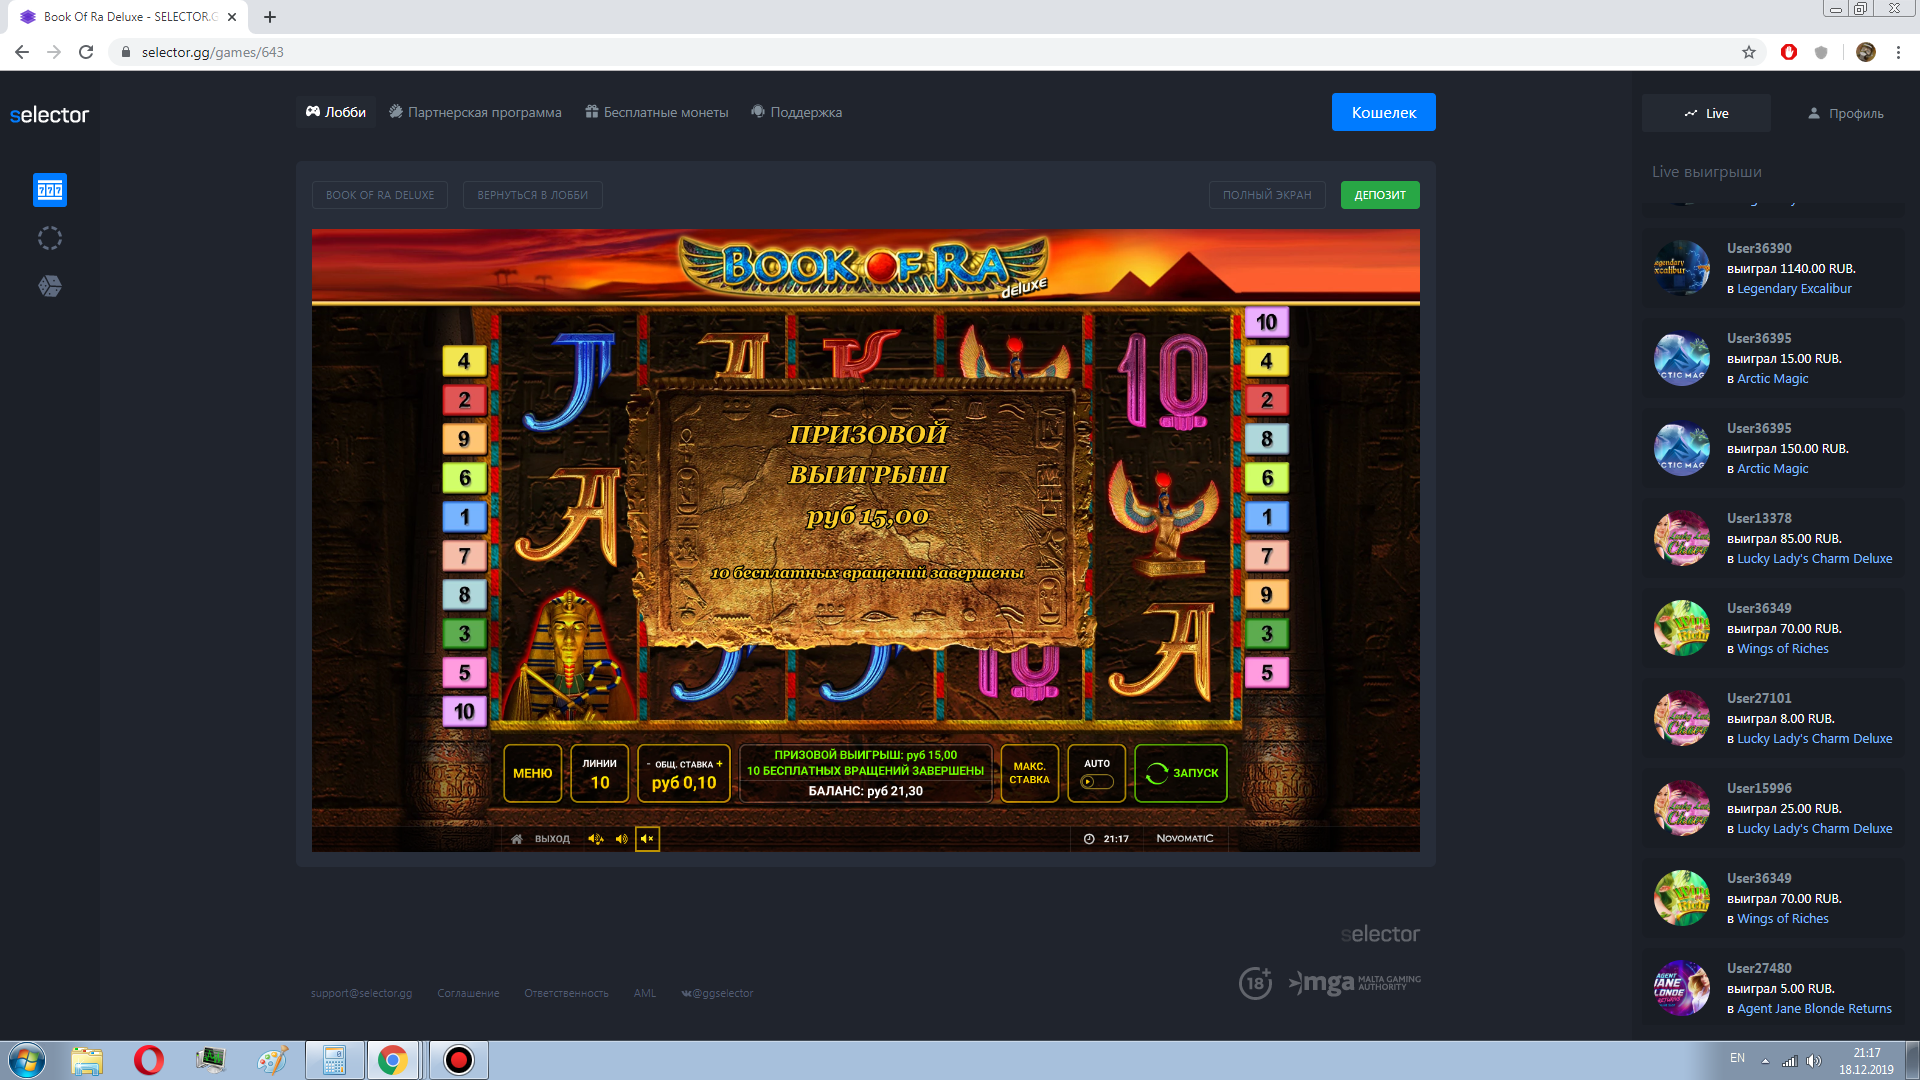1920x1080 pixels.
Task: Click the green ЗАПУСК spin button
Action: coord(1181,773)
